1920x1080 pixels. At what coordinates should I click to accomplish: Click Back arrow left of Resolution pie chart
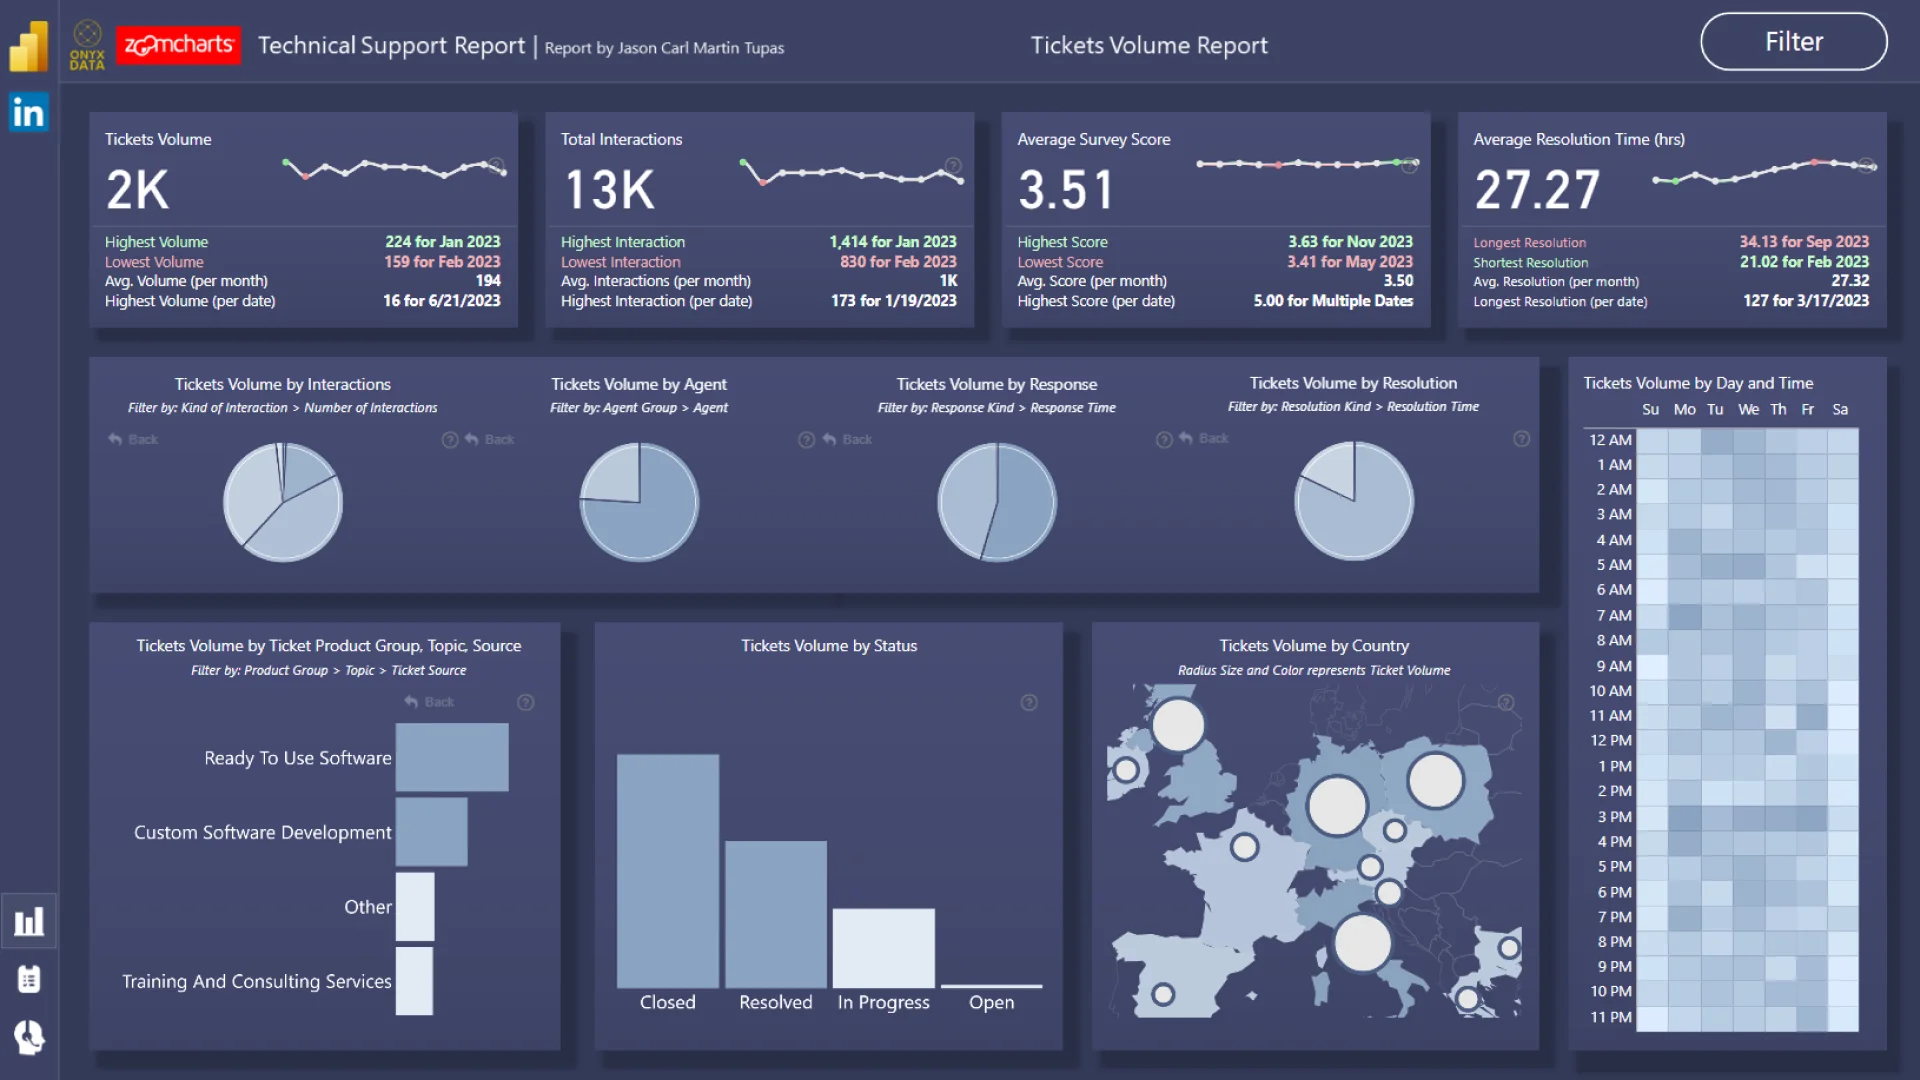point(1204,438)
